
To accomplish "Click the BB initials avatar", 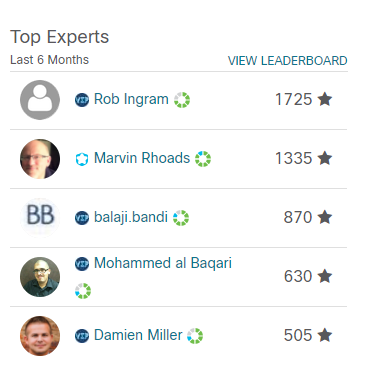I will coord(40,215).
